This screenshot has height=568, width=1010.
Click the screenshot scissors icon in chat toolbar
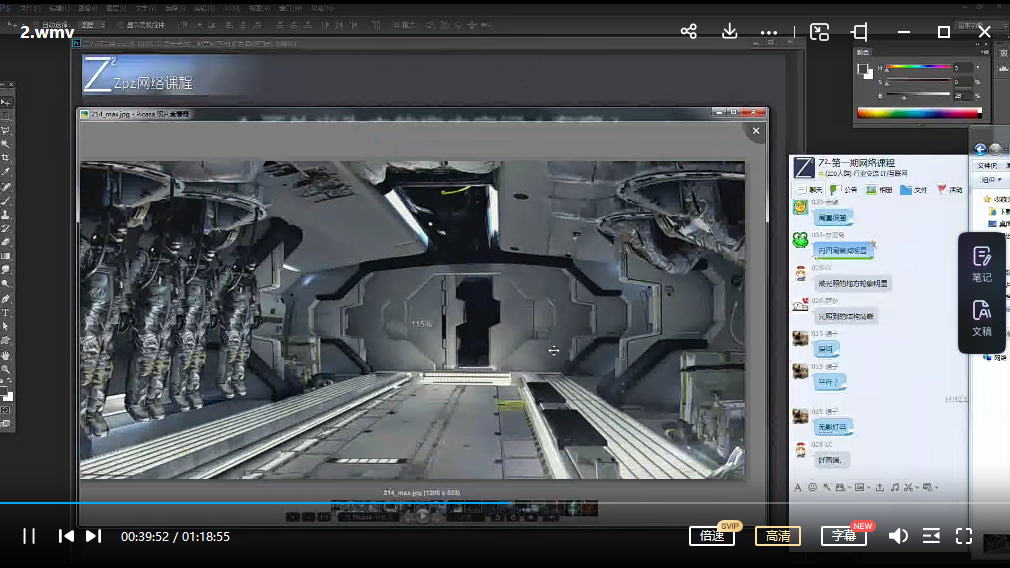(908, 488)
